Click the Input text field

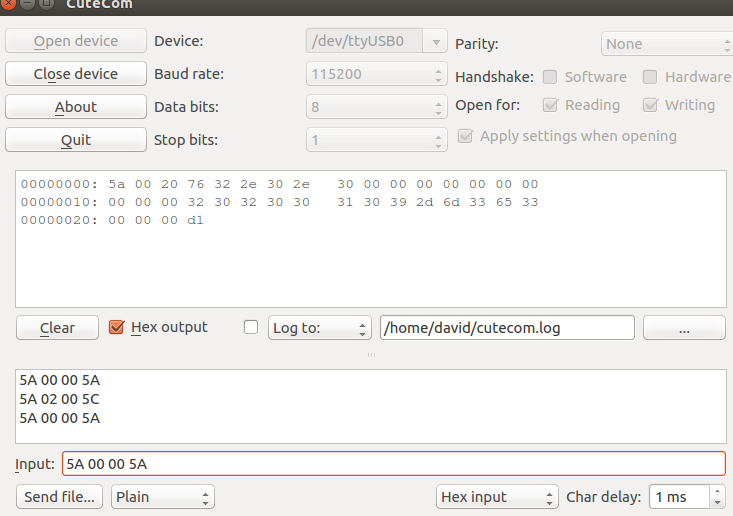point(394,464)
